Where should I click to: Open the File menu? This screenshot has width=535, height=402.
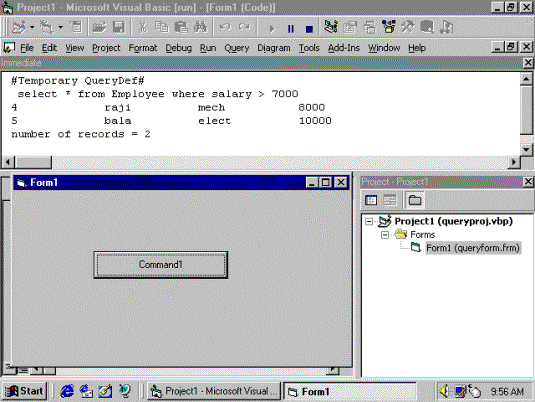(27, 48)
